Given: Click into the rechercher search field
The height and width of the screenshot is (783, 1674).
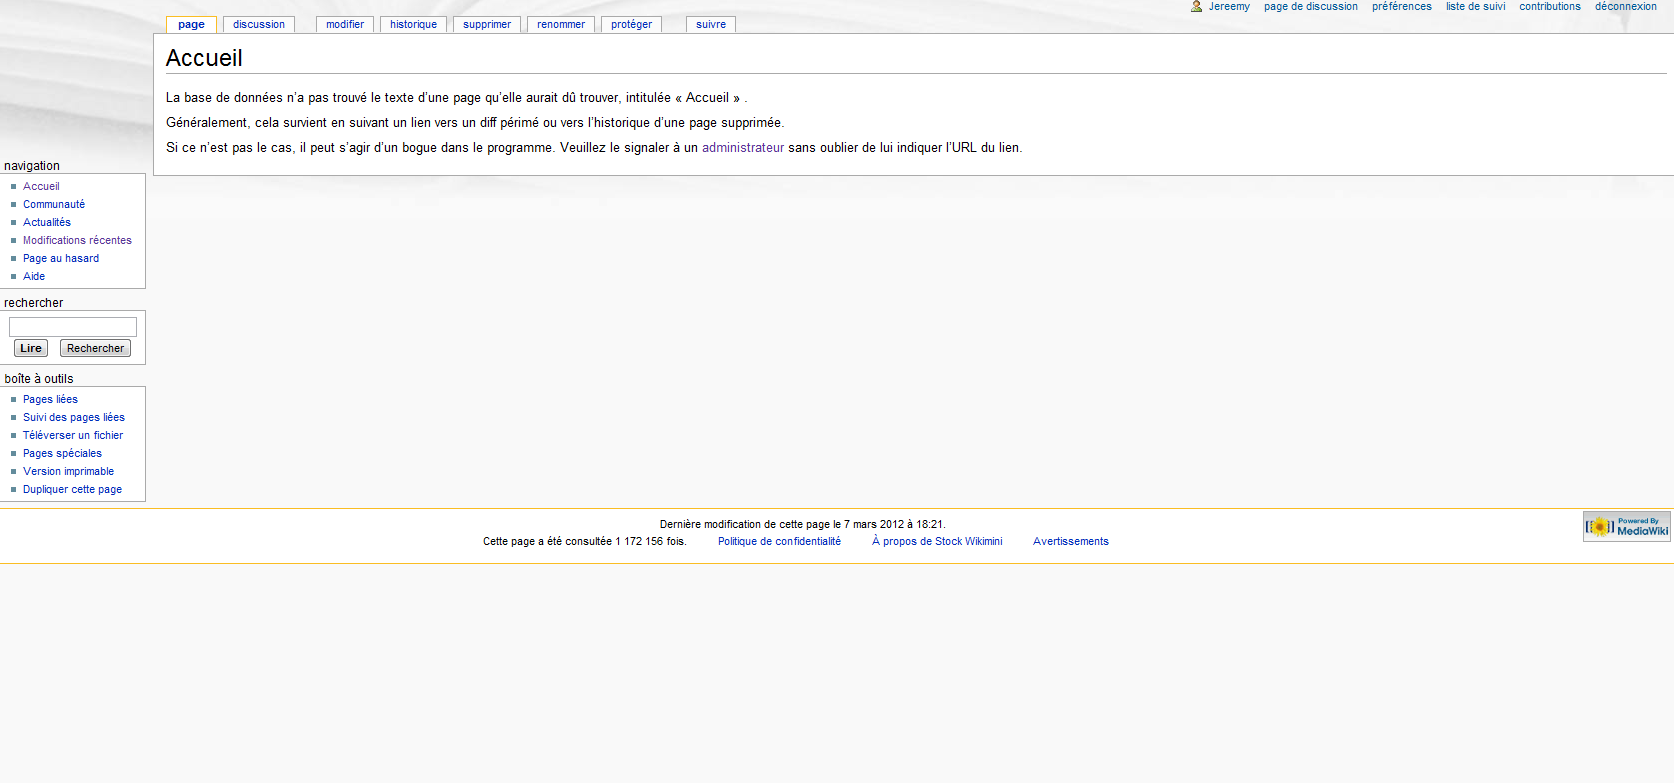Looking at the screenshot, I should coord(73,327).
